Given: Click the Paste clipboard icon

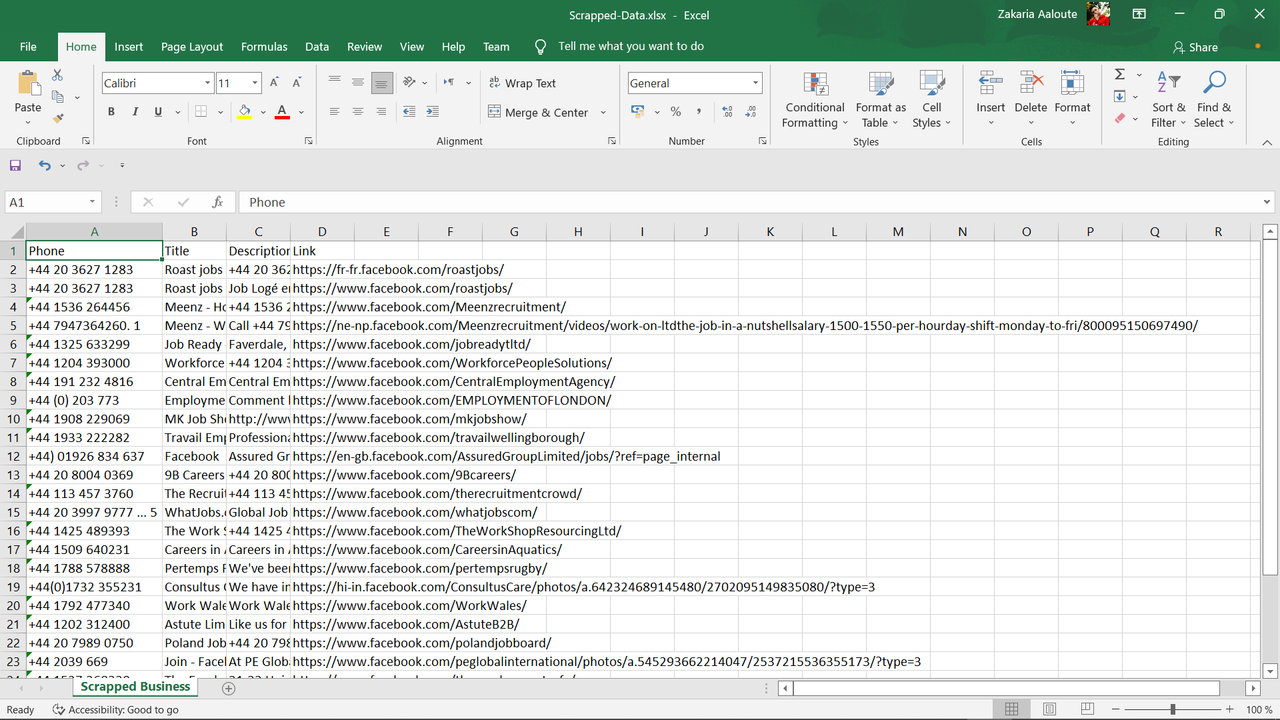Looking at the screenshot, I should 28,84.
